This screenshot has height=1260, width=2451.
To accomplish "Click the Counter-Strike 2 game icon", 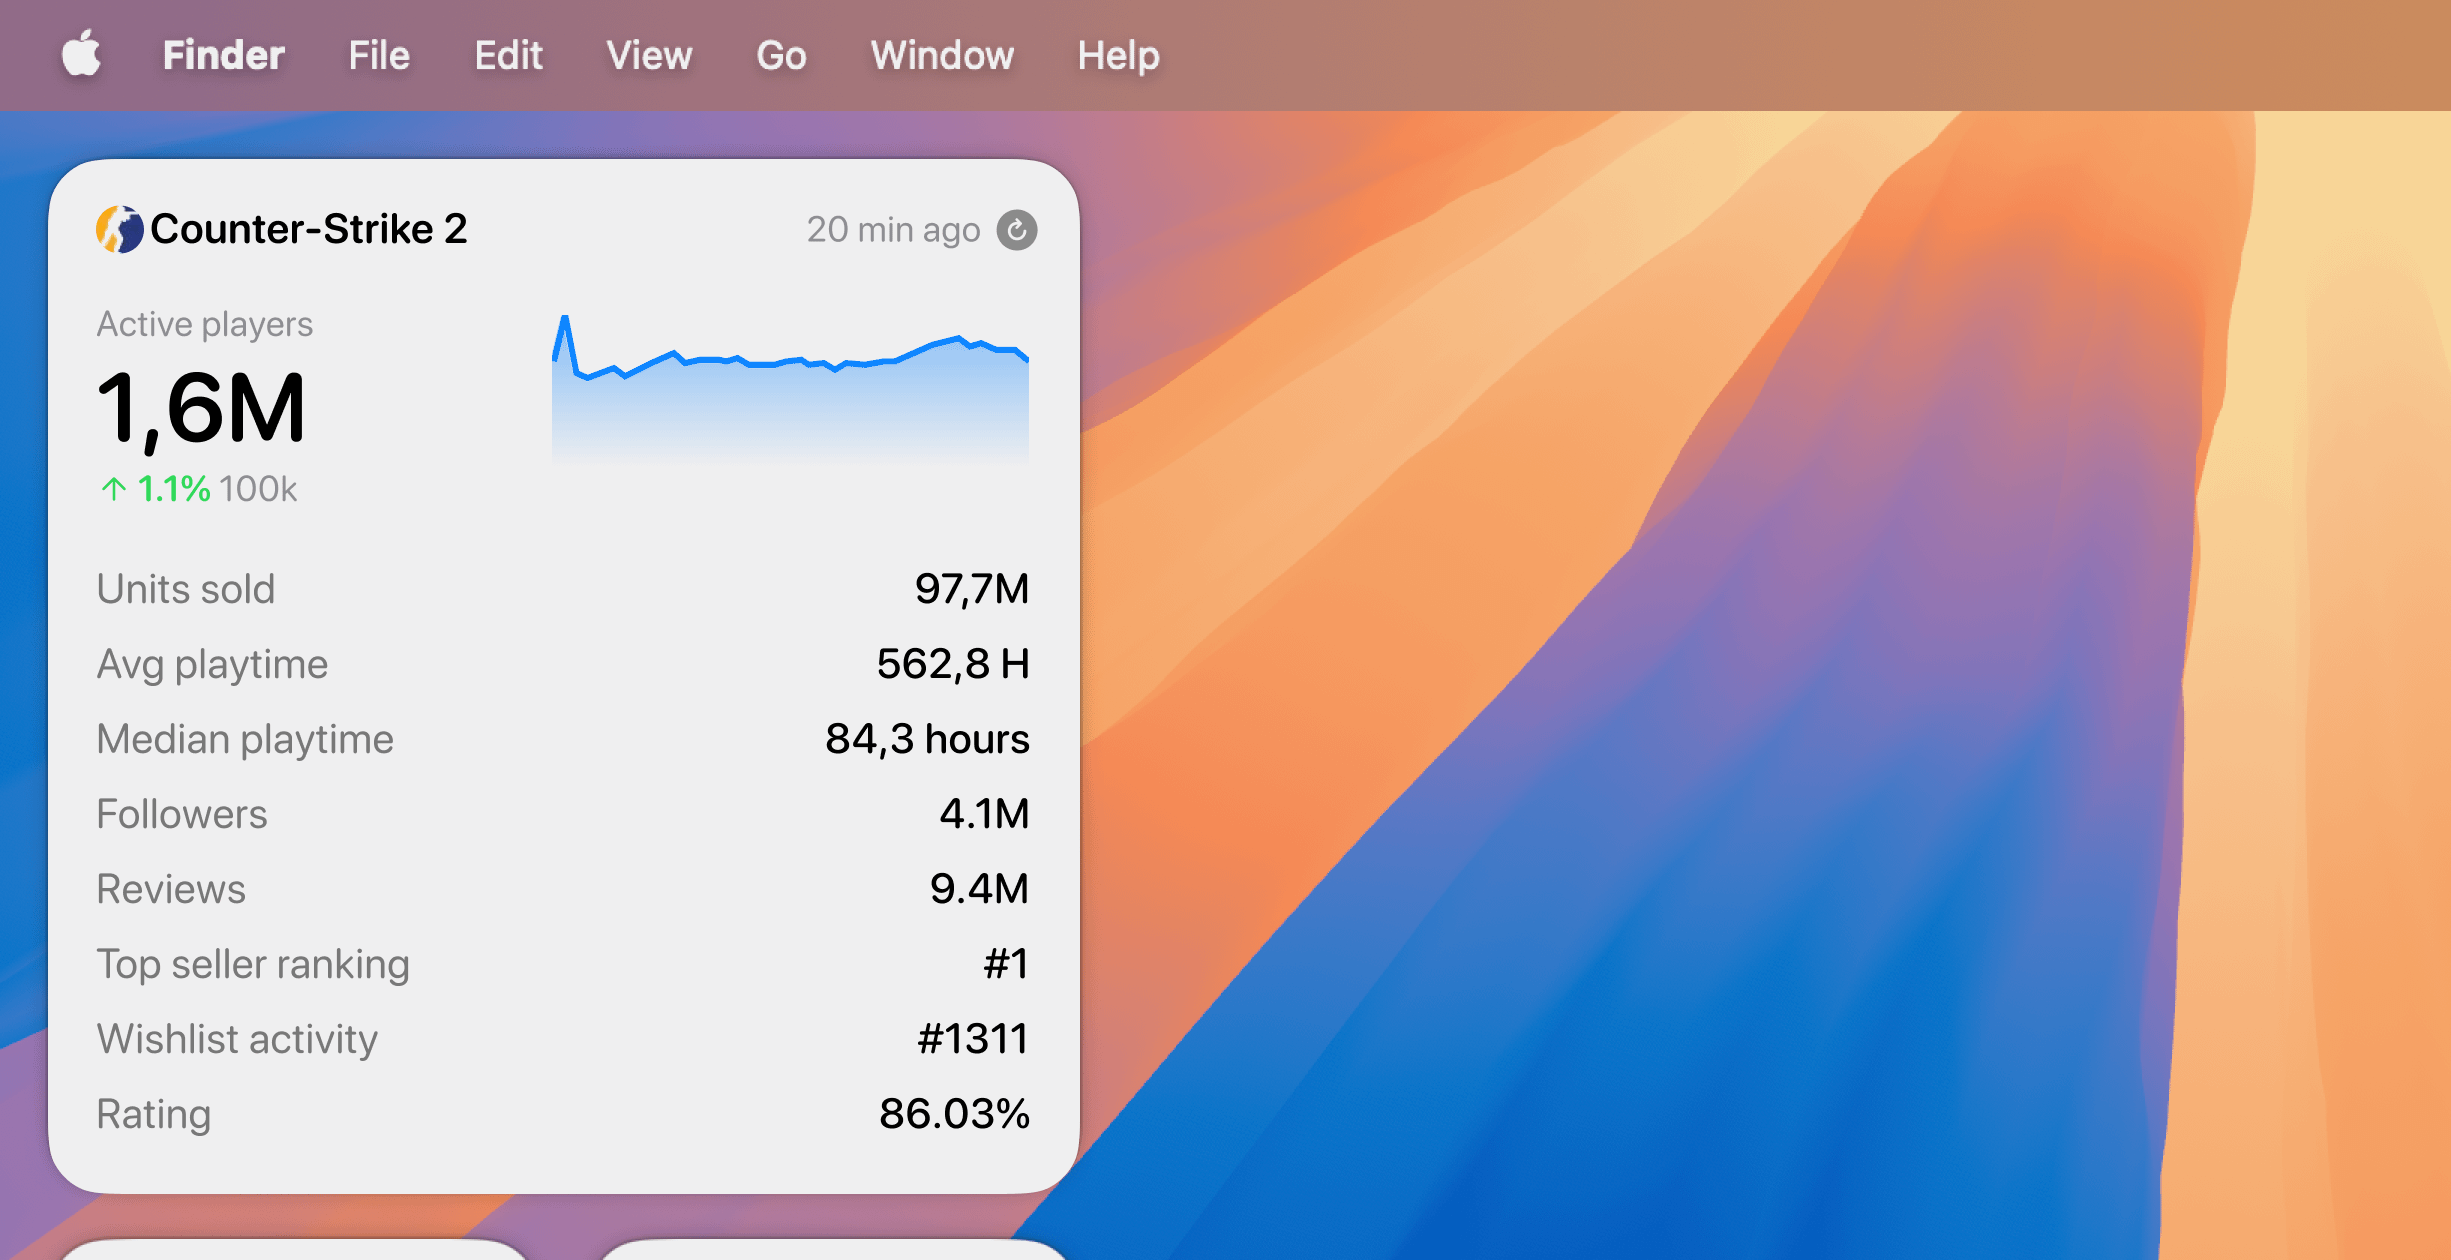I will click(x=120, y=229).
